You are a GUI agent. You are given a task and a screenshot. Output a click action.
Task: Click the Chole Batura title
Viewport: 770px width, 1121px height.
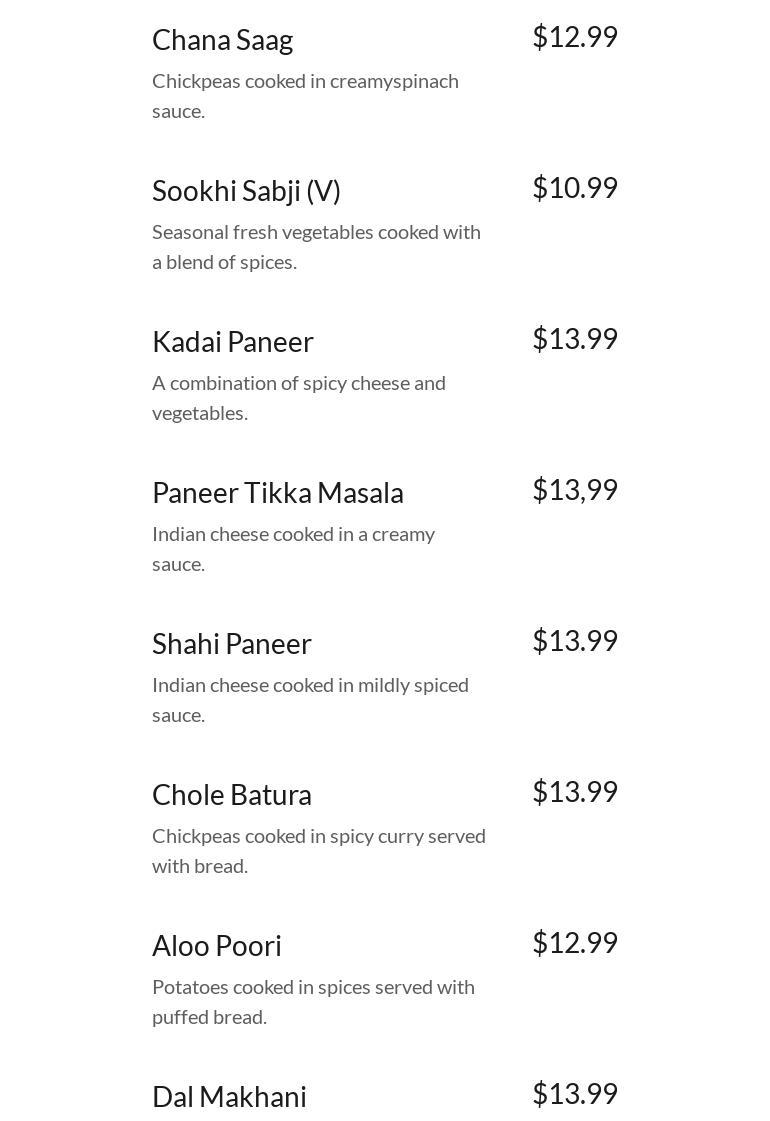point(232,794)
